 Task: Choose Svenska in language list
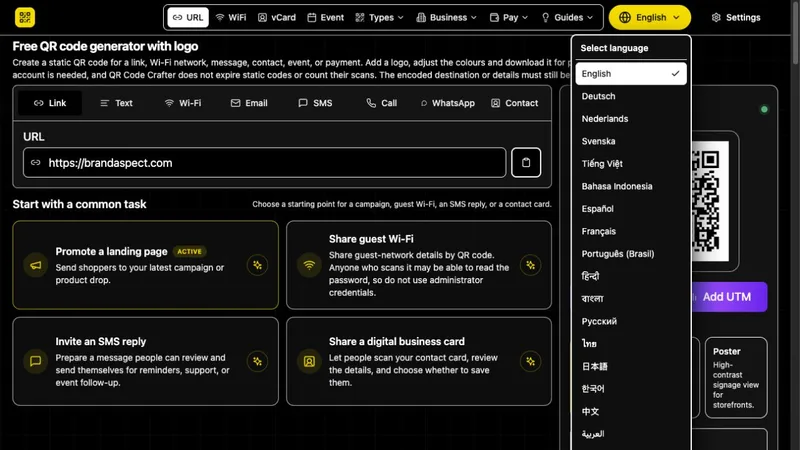631,141
